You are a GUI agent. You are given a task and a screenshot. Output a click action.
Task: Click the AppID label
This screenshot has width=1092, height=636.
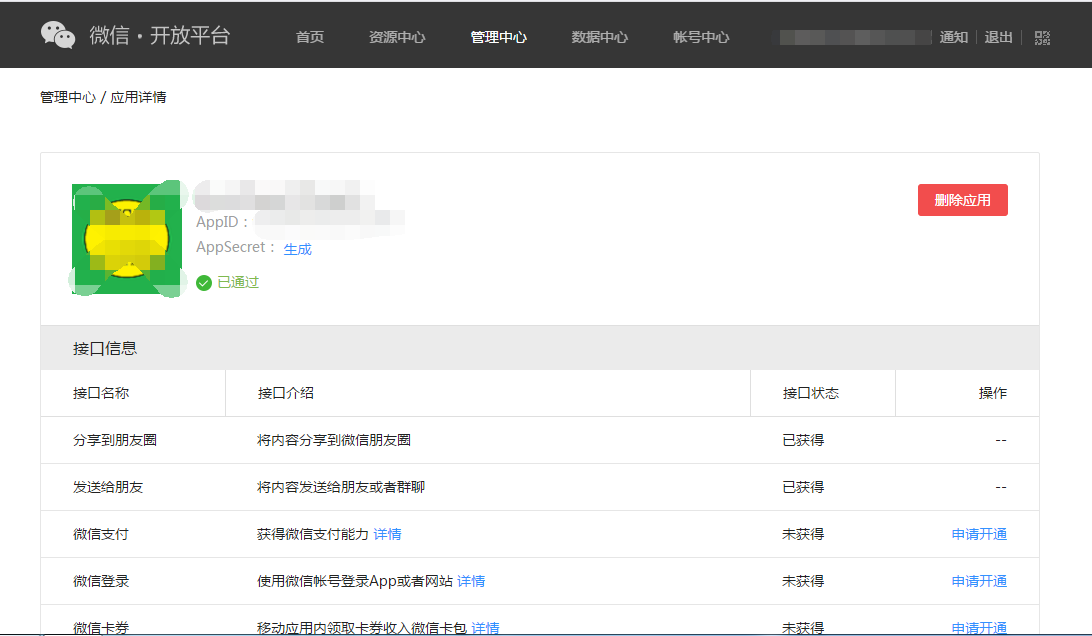coord(222,222)
